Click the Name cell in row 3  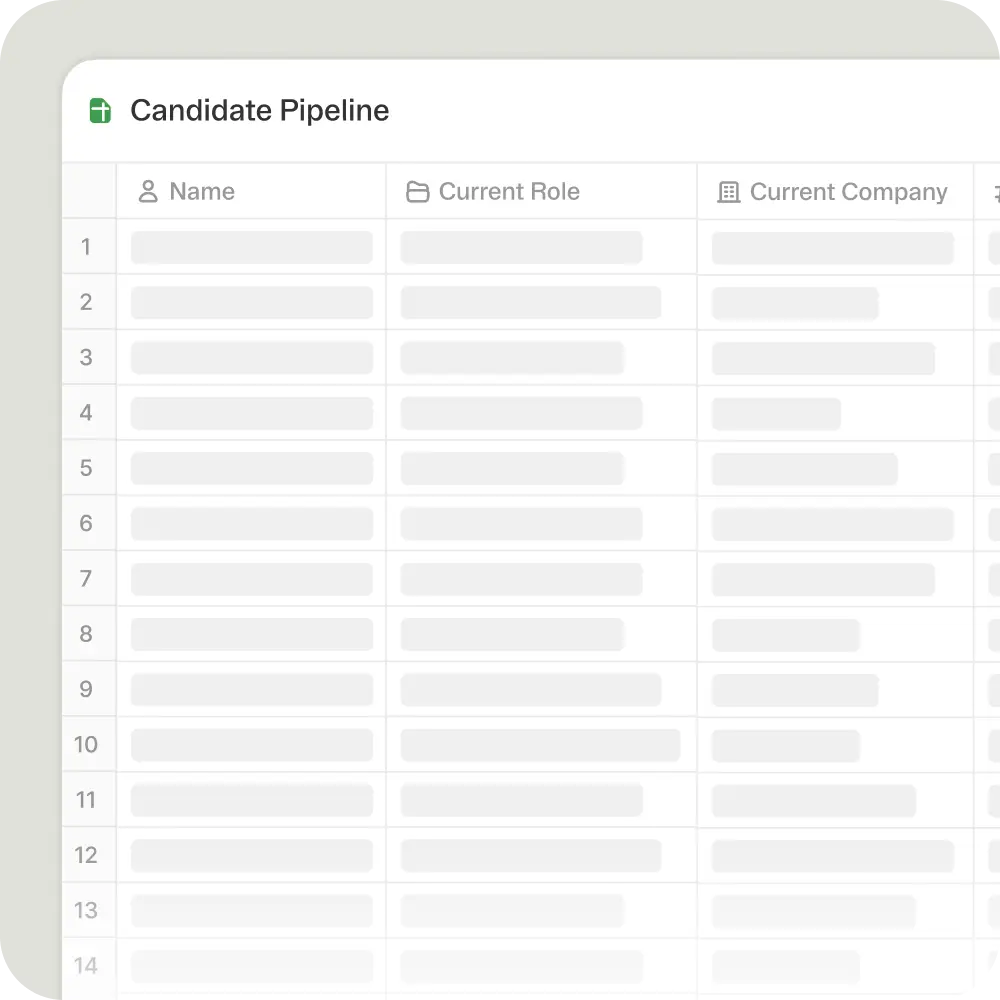(x=251, y=357)
